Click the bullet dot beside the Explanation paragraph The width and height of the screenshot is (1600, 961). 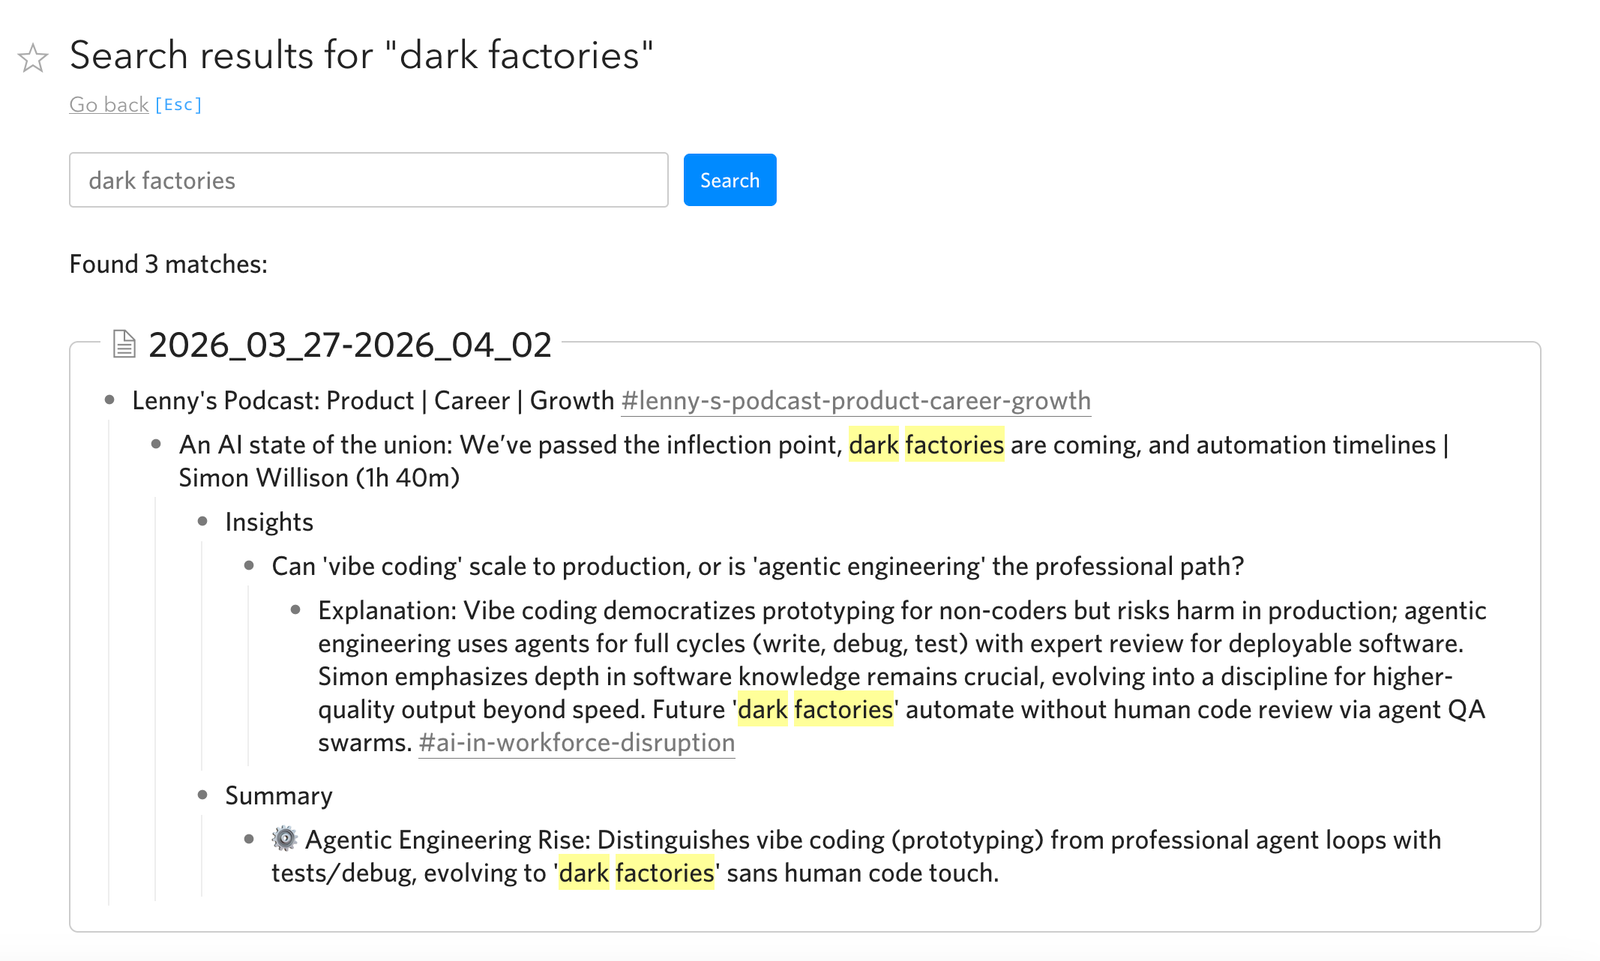pyautogui.click(x=296, y=610)
